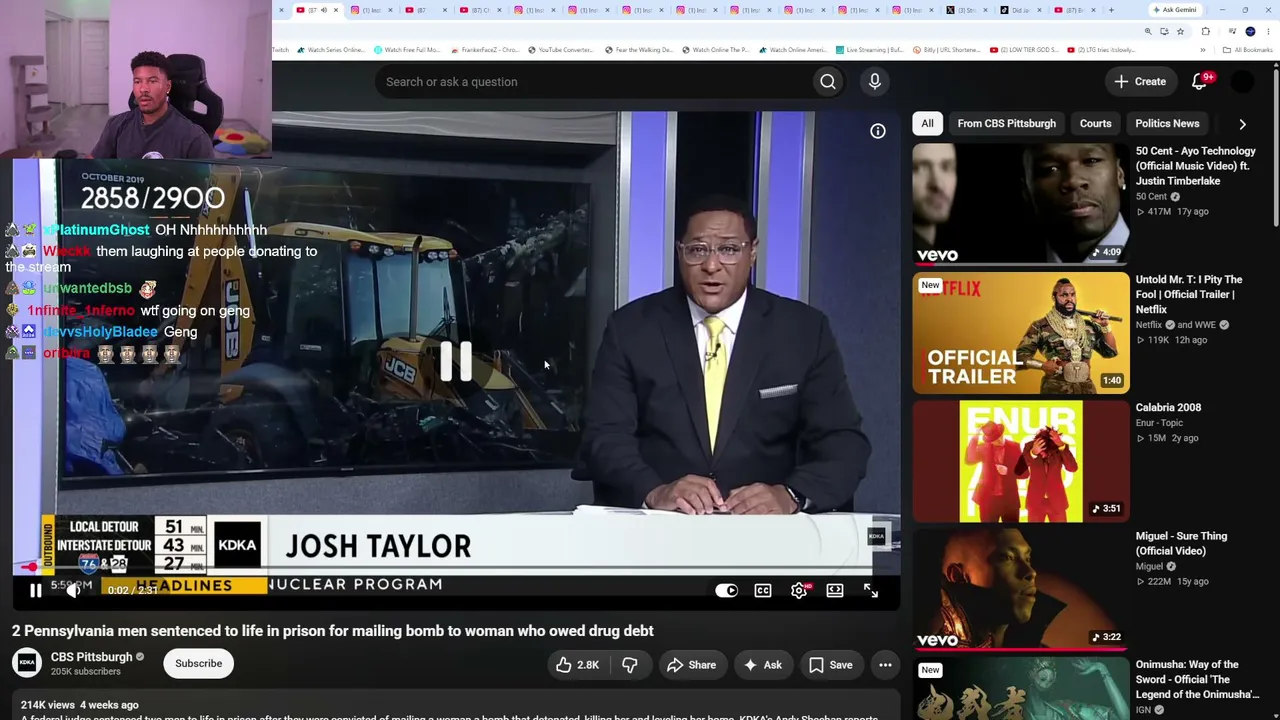This screenshot has height=720, width=1280.
Task: Go to the CBS Pittsburgh channel name
Action: click(x=91, y=657)
